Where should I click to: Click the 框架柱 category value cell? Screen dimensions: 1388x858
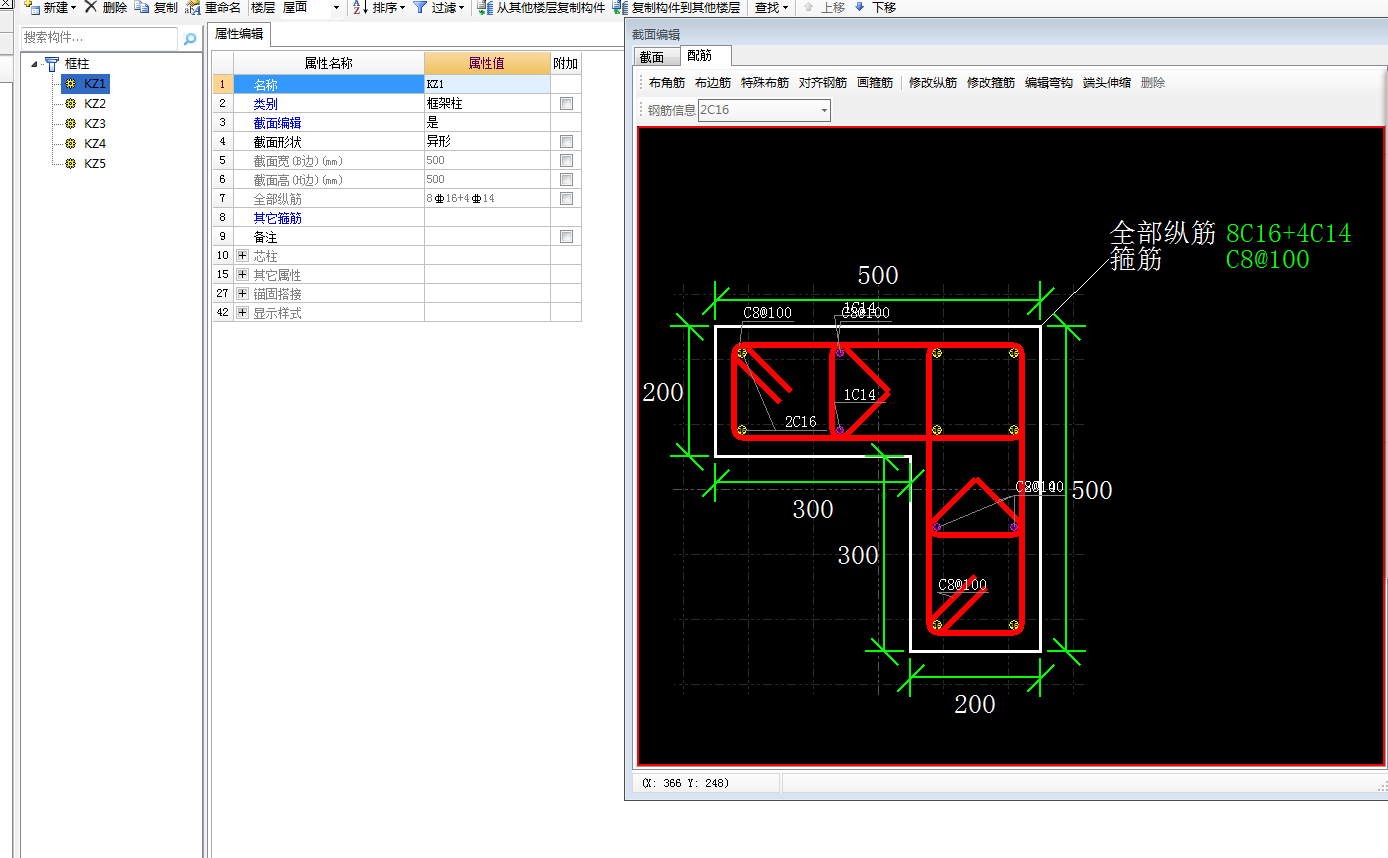click(487, 103)
